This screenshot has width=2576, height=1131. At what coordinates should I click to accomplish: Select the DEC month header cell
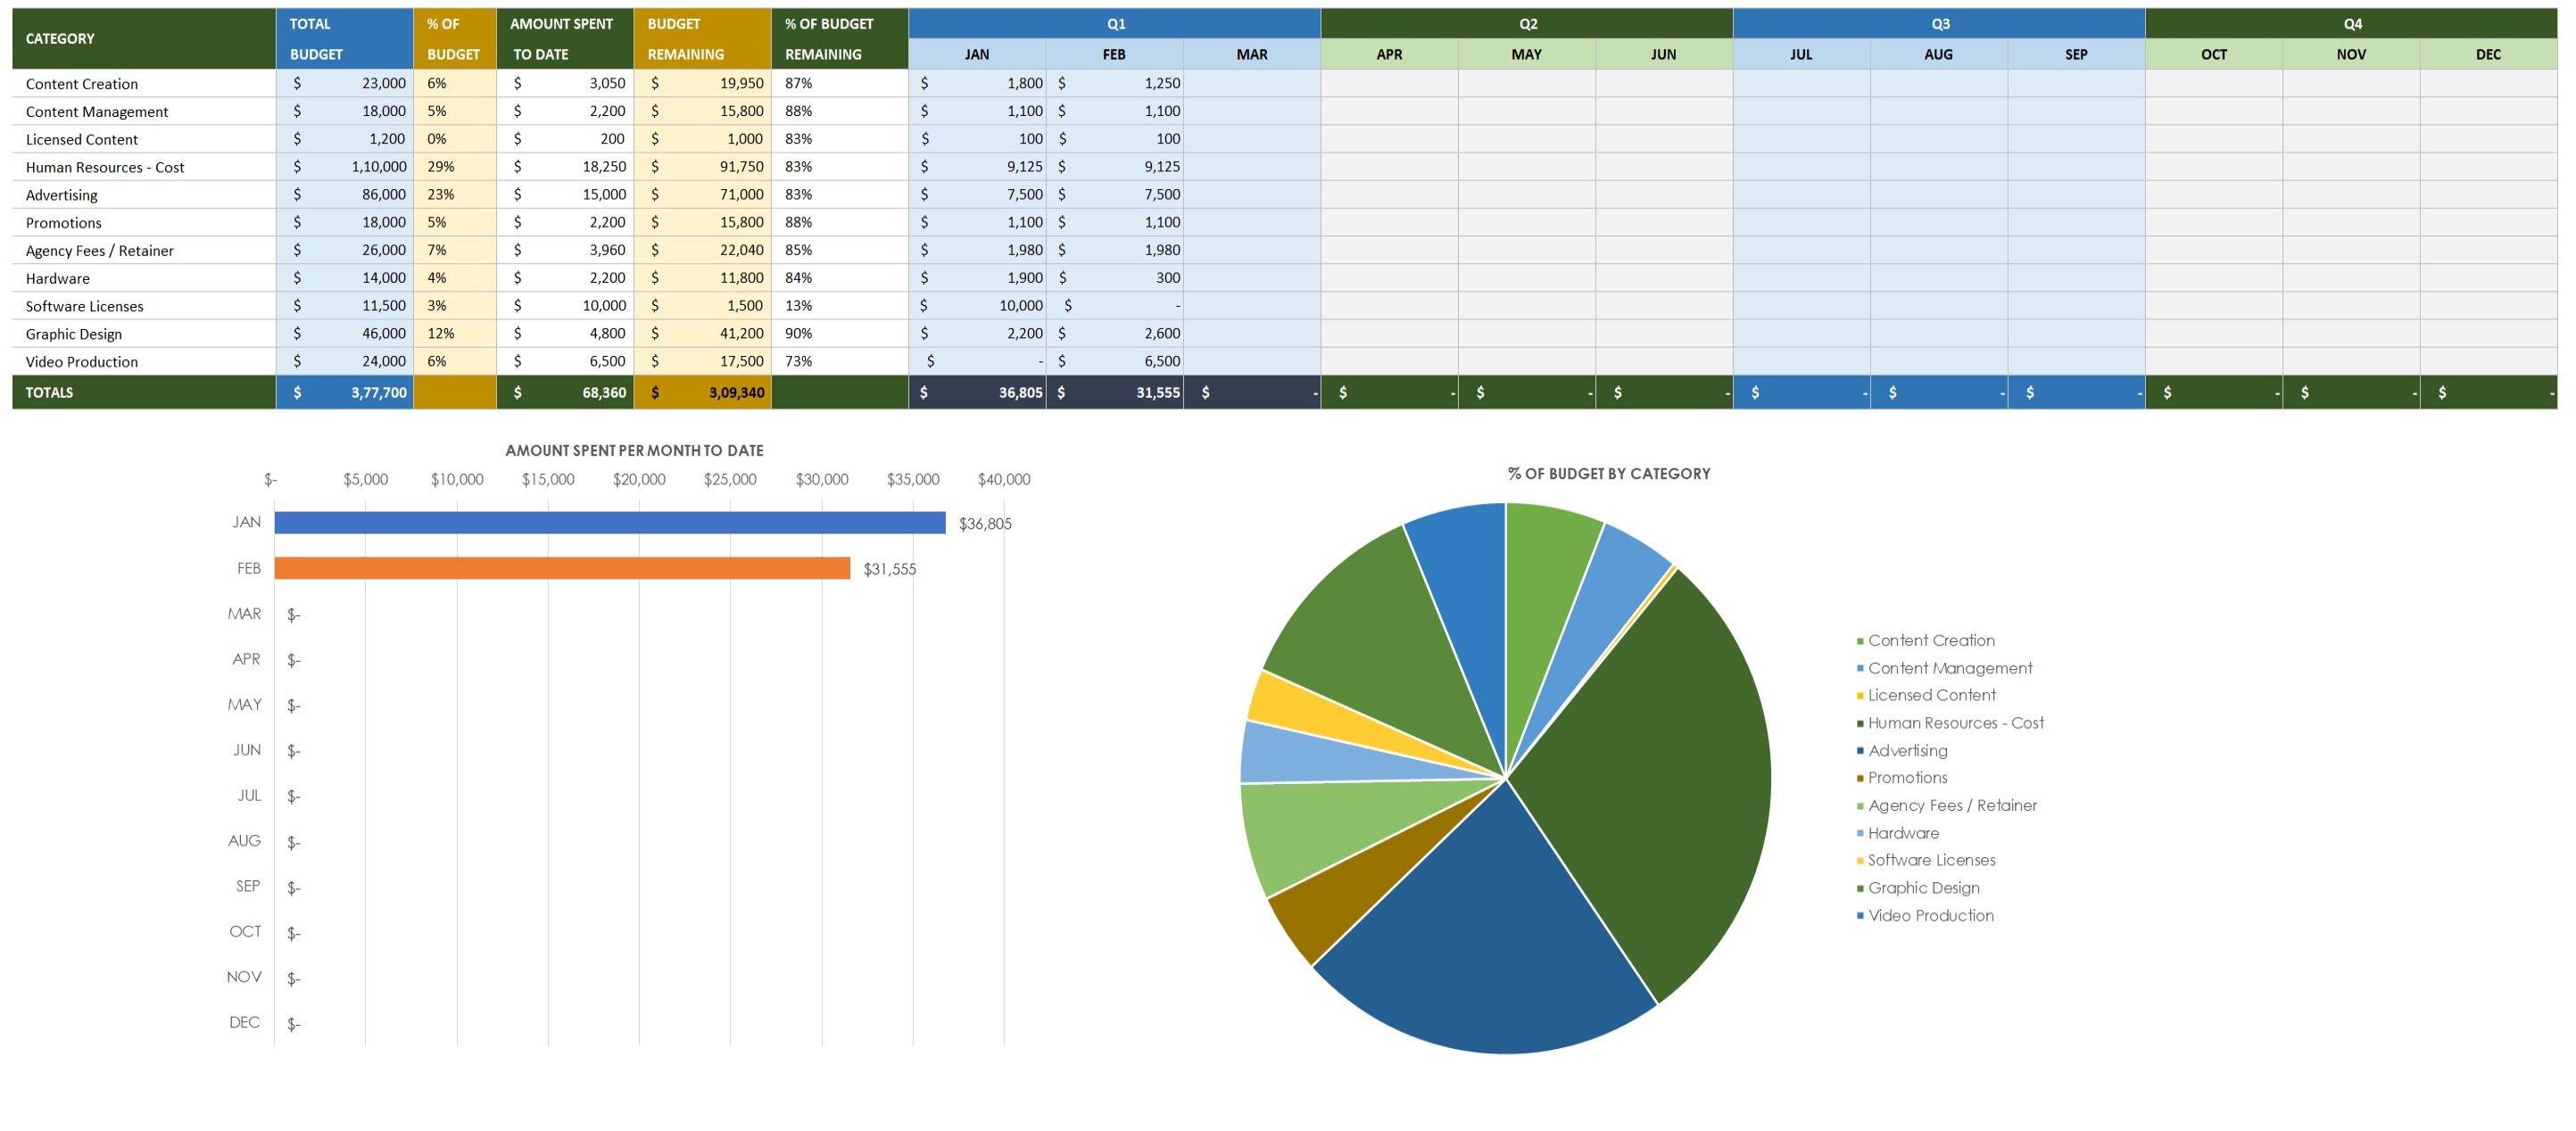tap(2488, 54)
